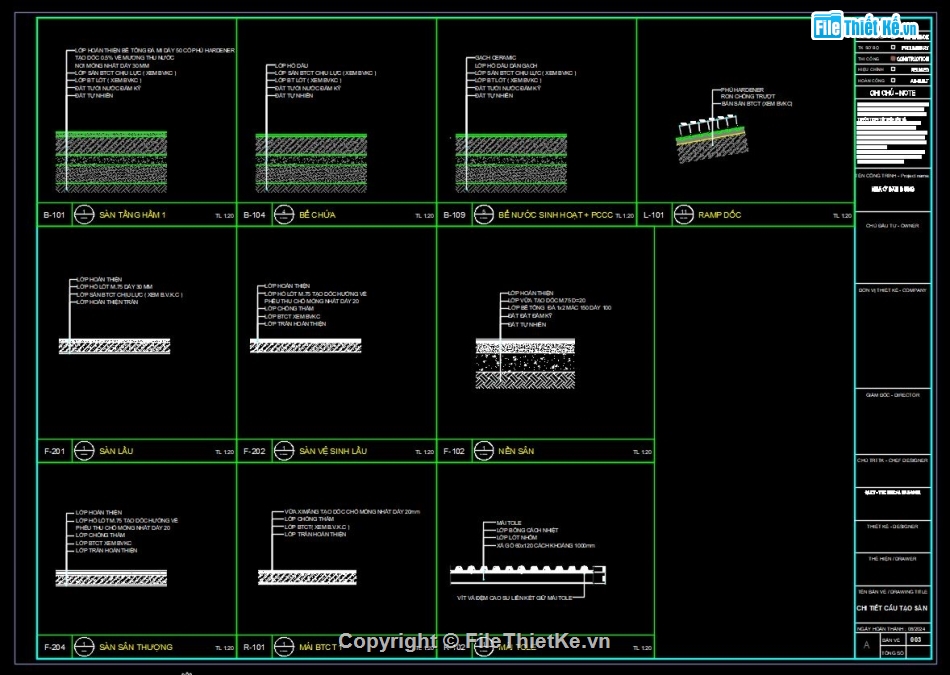Select the B-109 water tank section drawing

coord(511,164)
